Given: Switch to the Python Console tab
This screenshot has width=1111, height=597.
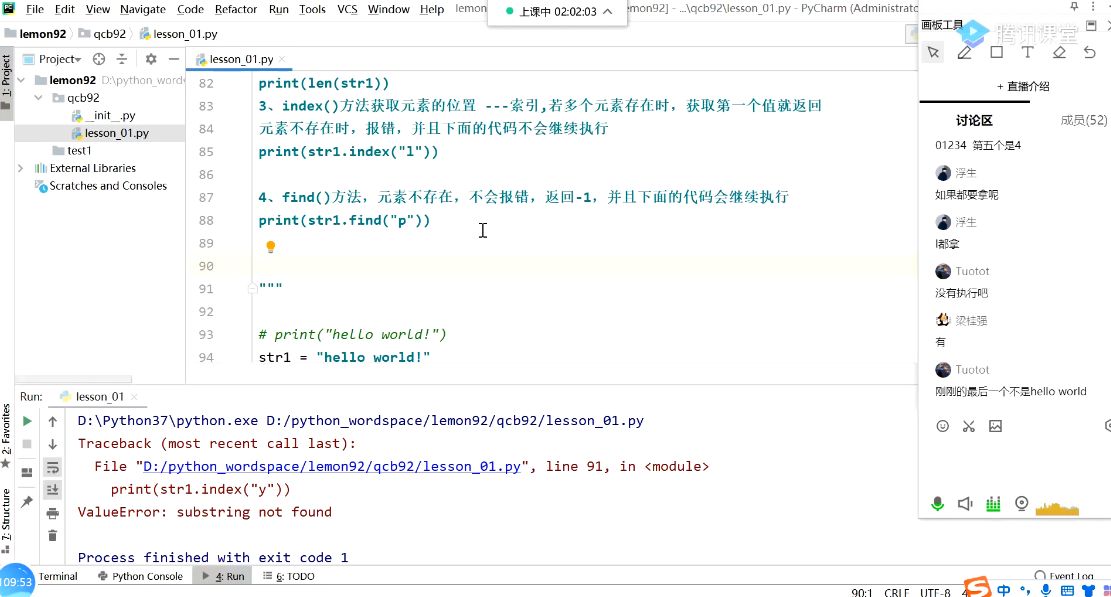Looking at the screenshot, I should pos(140,576).
